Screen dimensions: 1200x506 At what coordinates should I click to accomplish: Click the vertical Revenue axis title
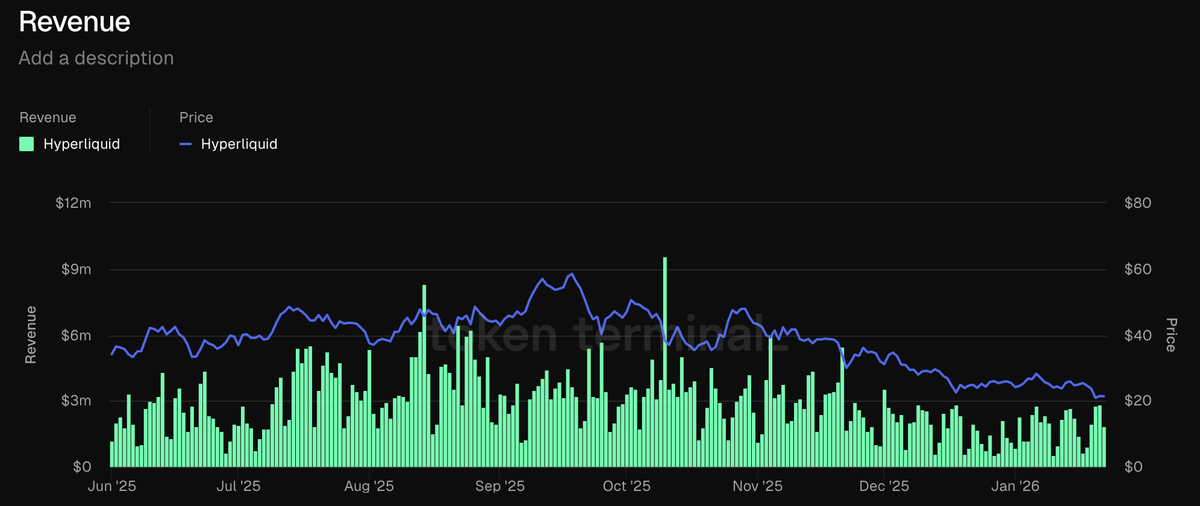31,335
